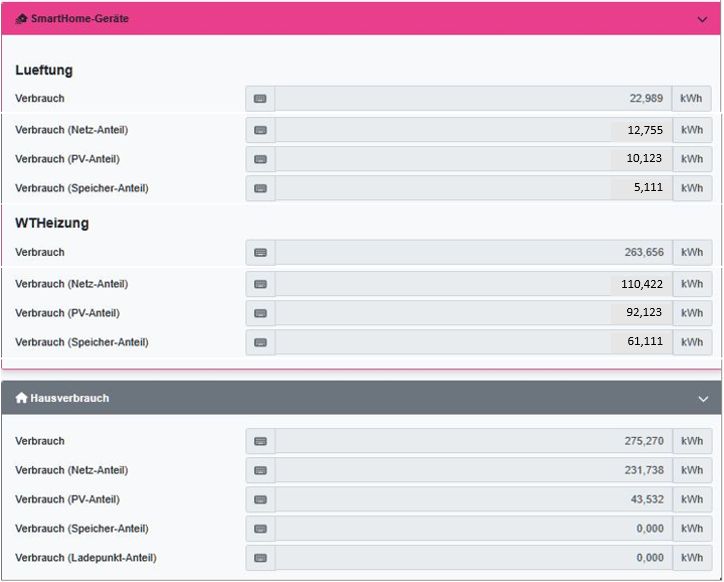The width and height of the screenshot is (724, 582).
Task: Click the house icon in Hausverbrauch header
Action: point(21,398)
